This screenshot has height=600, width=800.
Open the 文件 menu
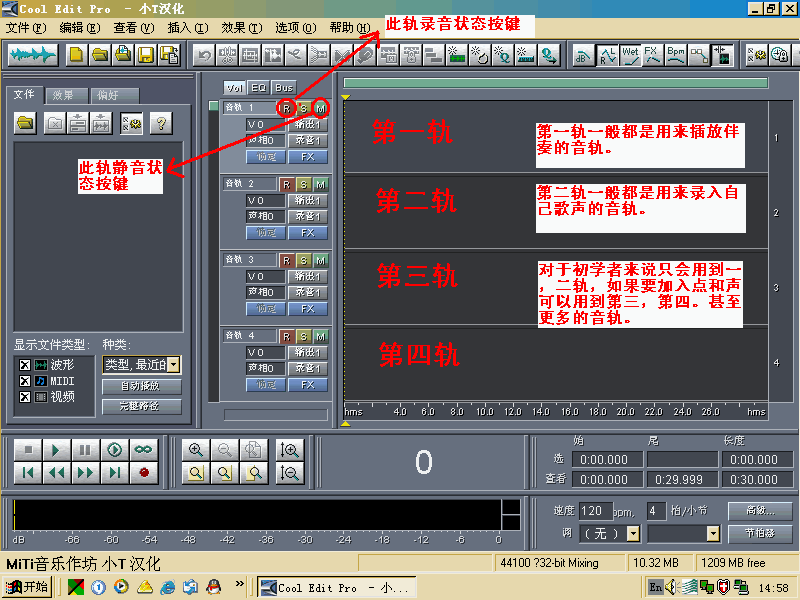tap(26, 28)
